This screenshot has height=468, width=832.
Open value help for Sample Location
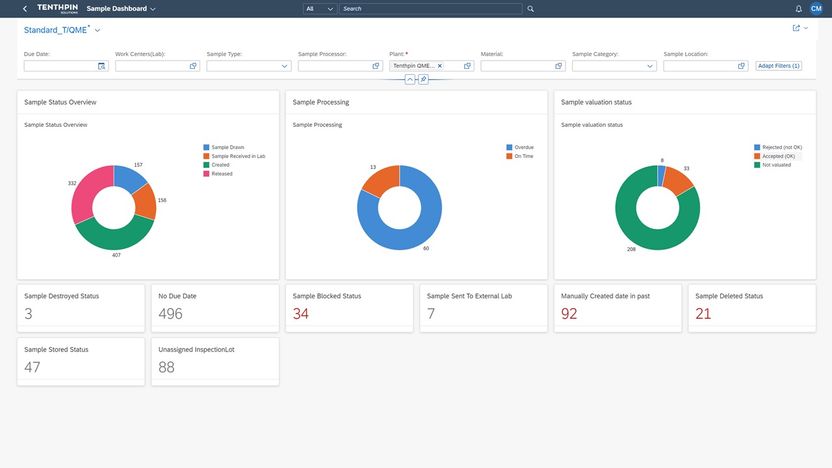coord(741,66)
